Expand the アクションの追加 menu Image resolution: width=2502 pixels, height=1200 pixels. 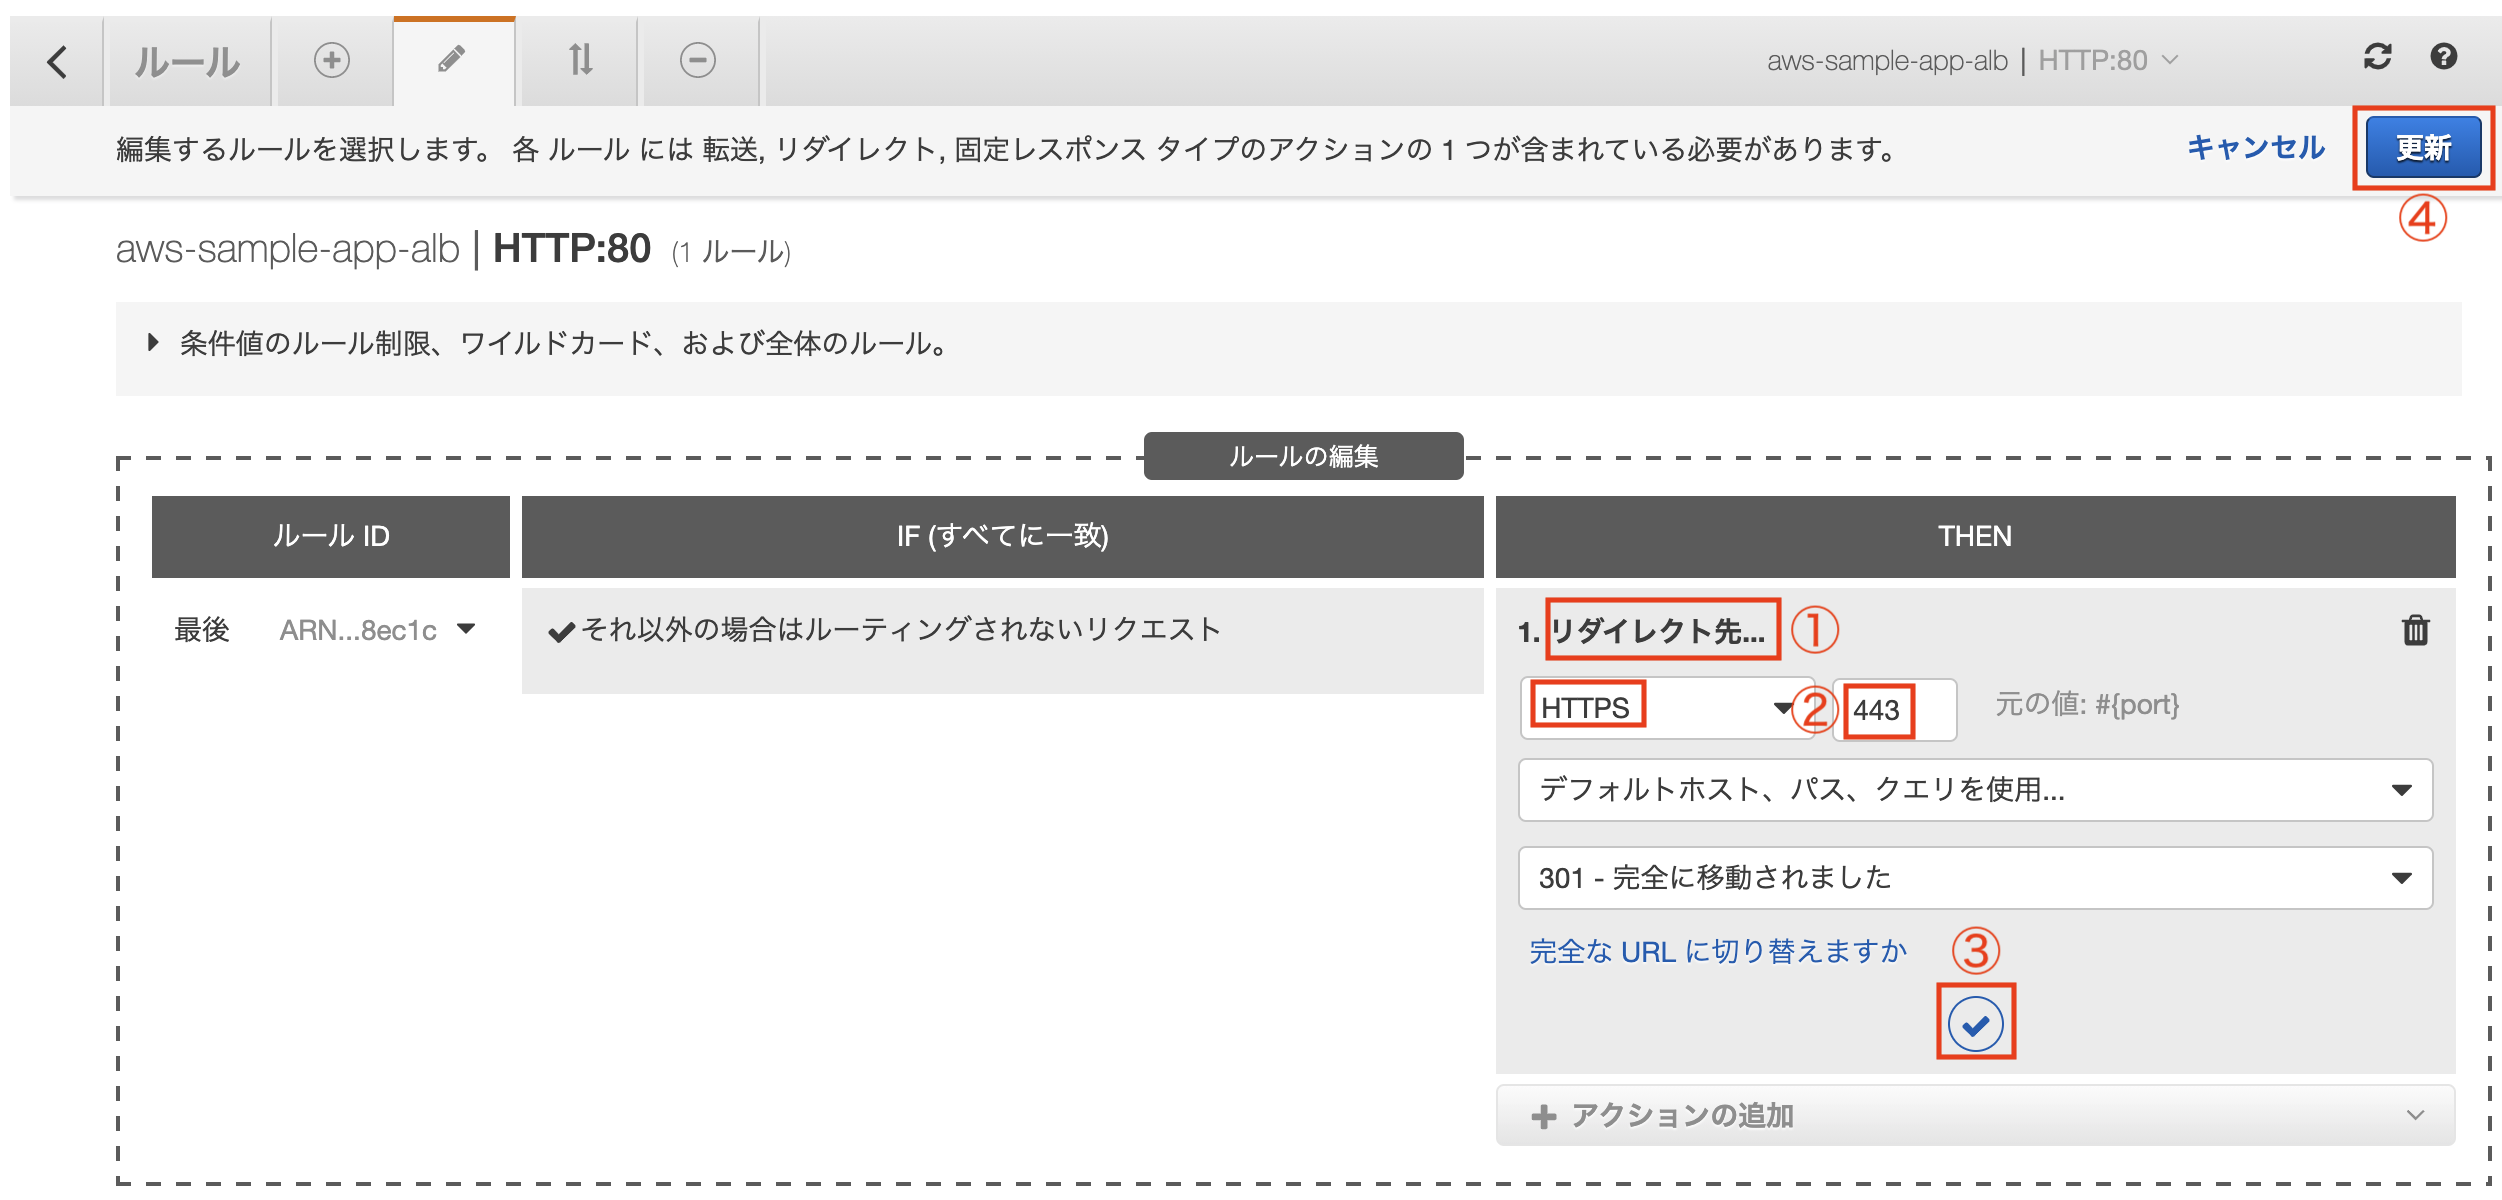click(x=1974, y=1115)
